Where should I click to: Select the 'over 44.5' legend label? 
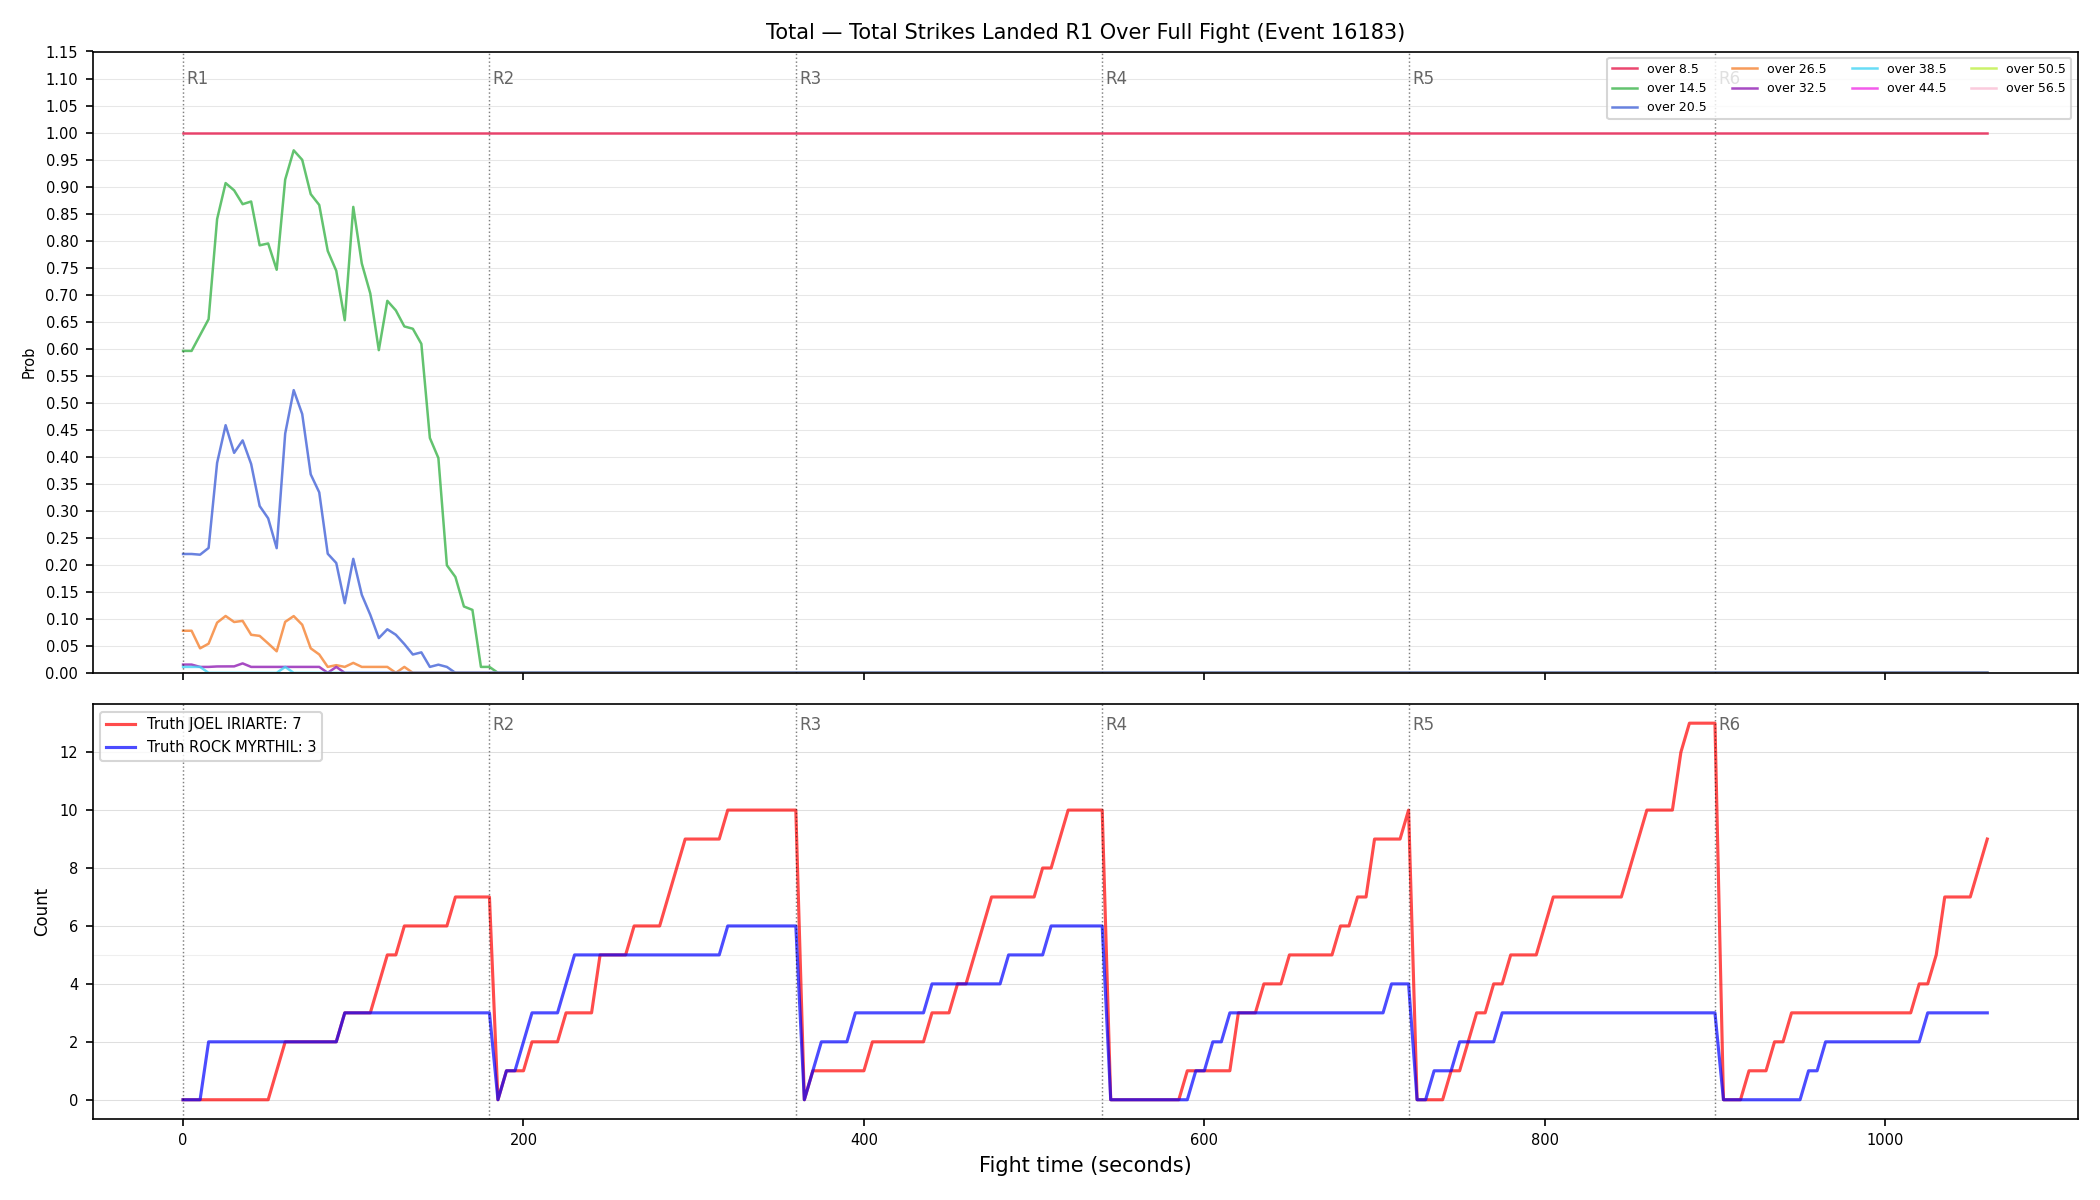click(1916, 88)
